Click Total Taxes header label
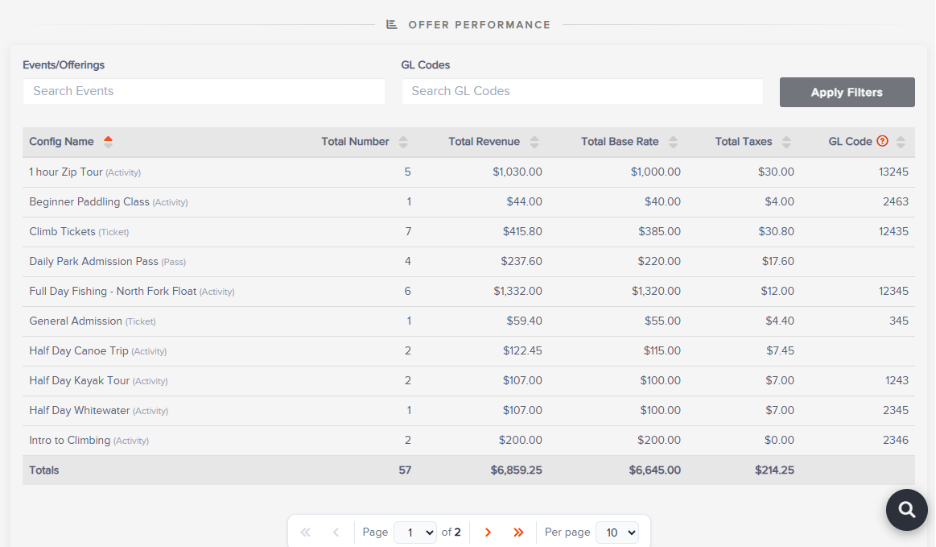 (744, 142)
